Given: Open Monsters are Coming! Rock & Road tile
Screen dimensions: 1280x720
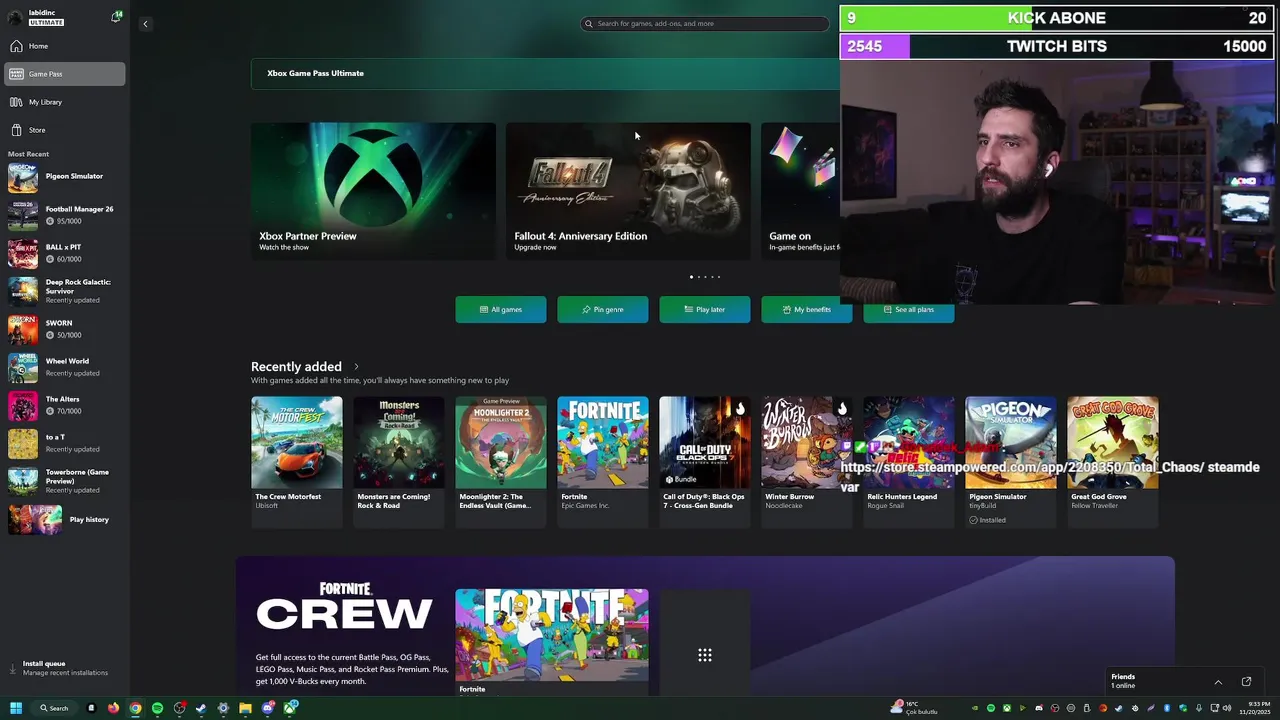Looking at the screenshot, I should [x=399, y=460].
